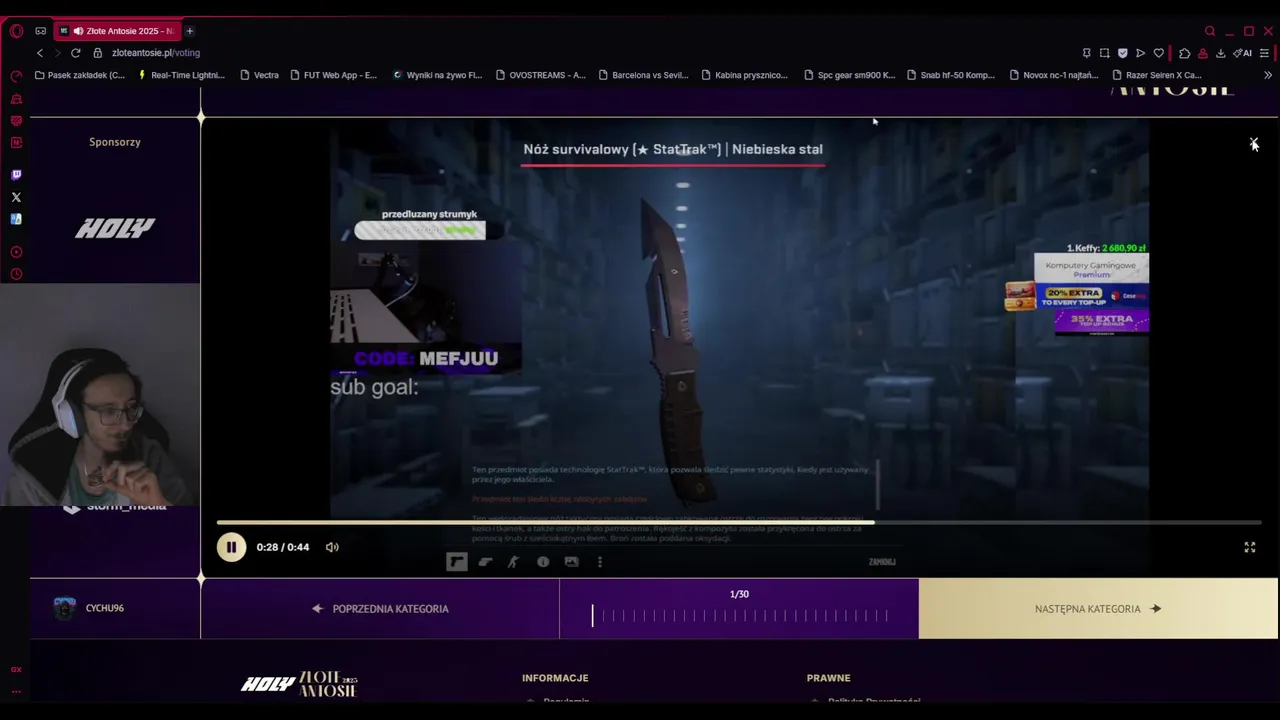Open the blue translate sidebar app icon
This screenshot has width=1280, height=720.
(16, 219)
